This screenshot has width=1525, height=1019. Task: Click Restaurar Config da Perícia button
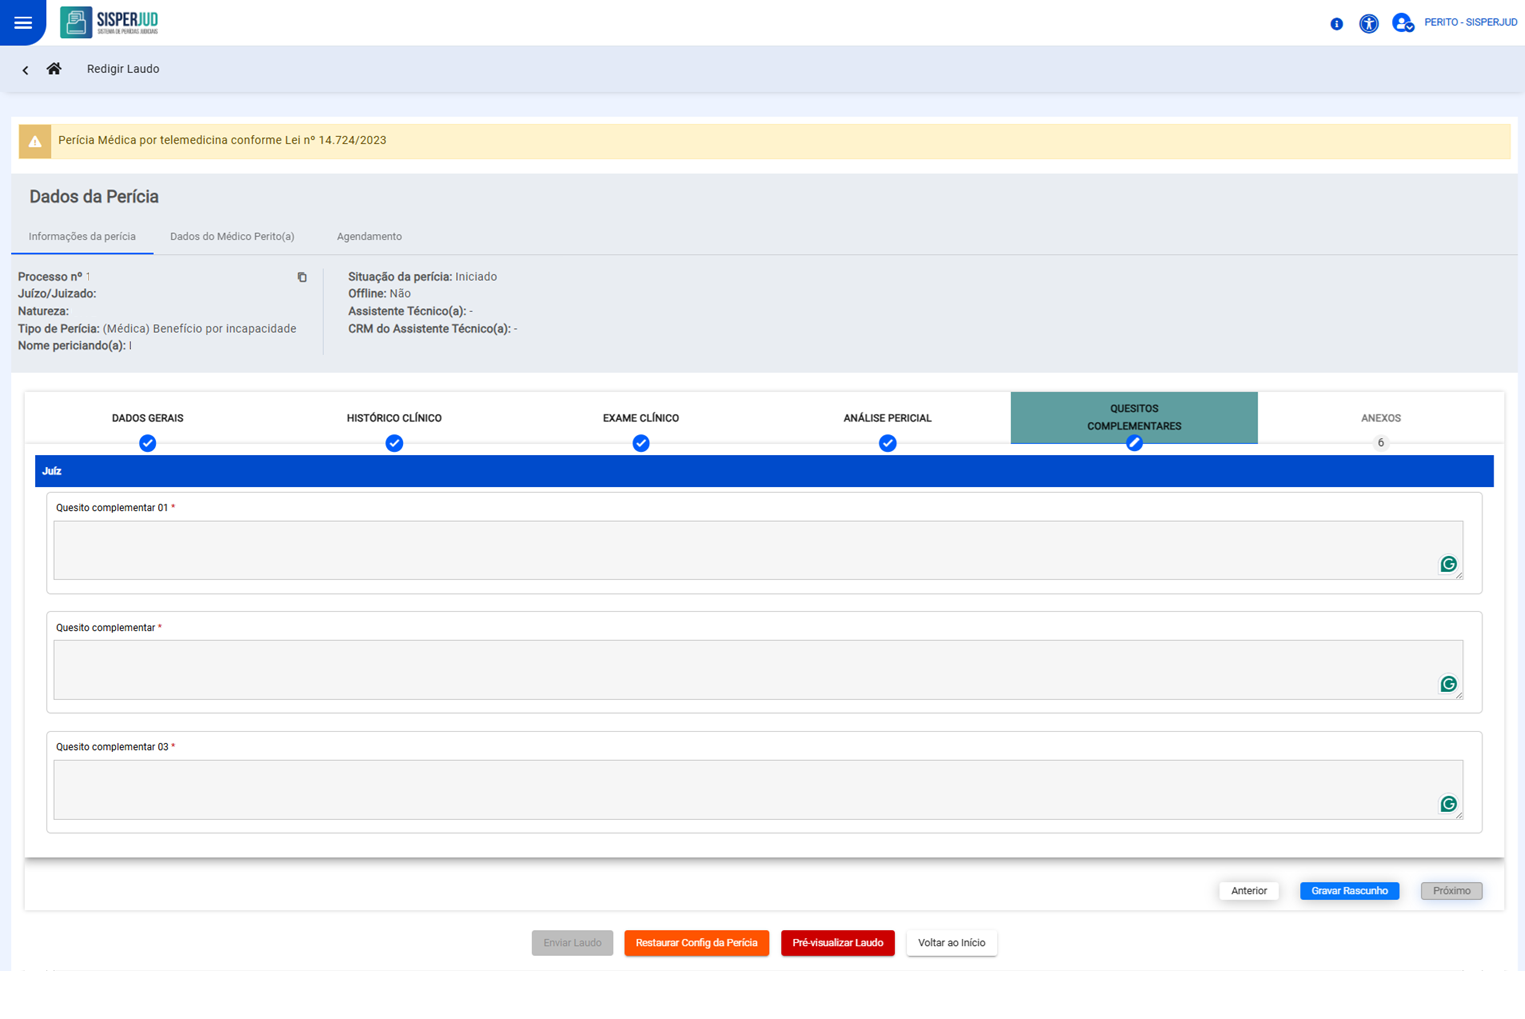pos(696,943)
